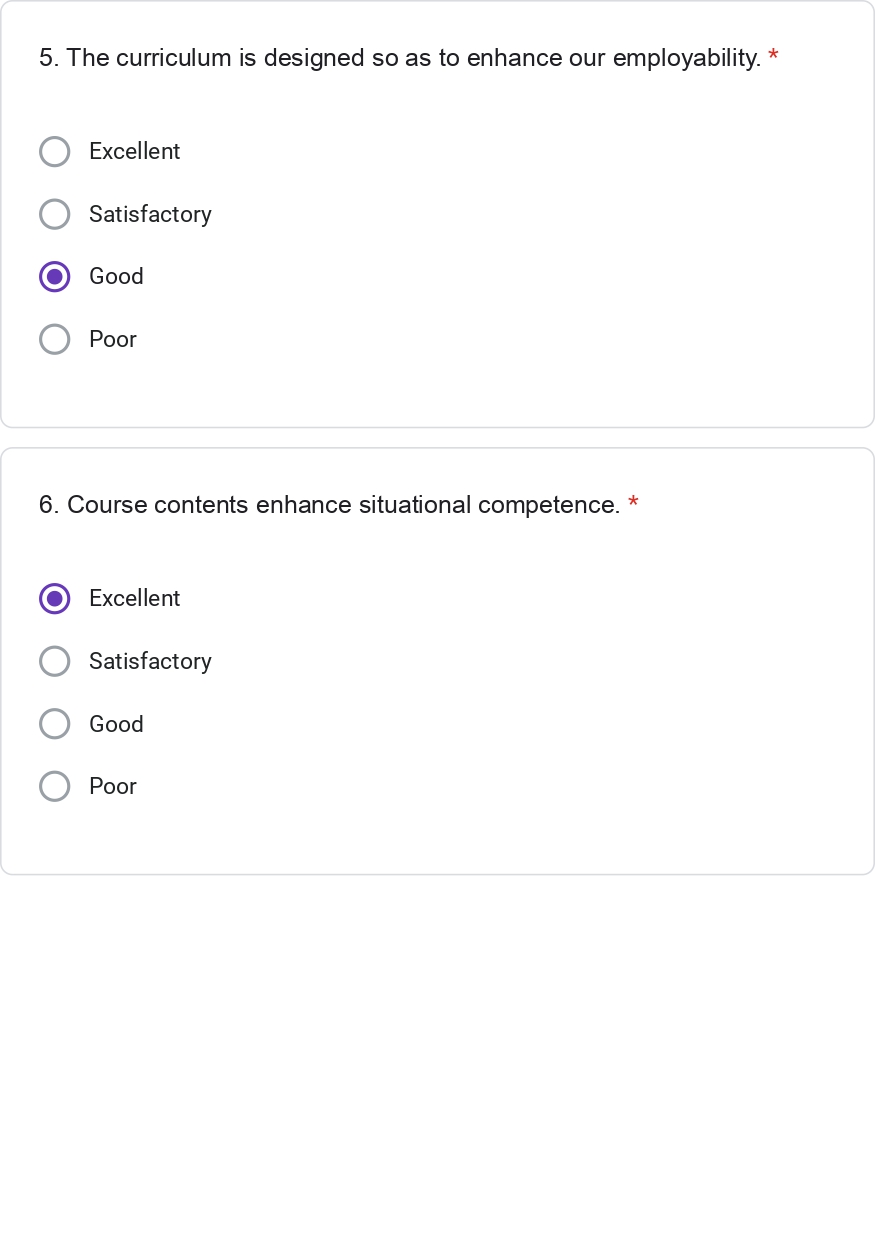This screenshot has width=875, height=1240.
Task: Select Excellent radio circle for question 5
Action: pyautogui.click(x=55, y=152)
